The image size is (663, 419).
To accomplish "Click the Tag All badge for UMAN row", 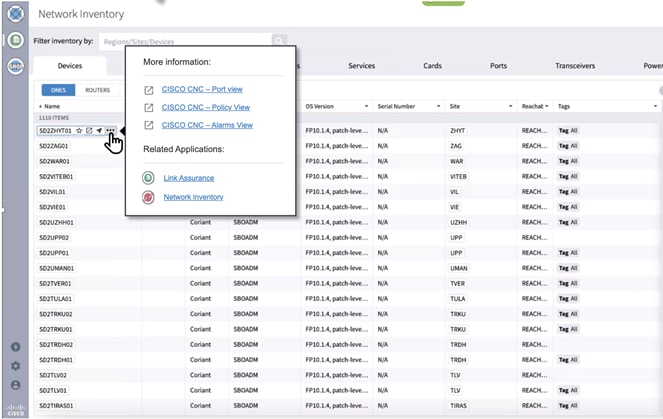I will 568,268.
